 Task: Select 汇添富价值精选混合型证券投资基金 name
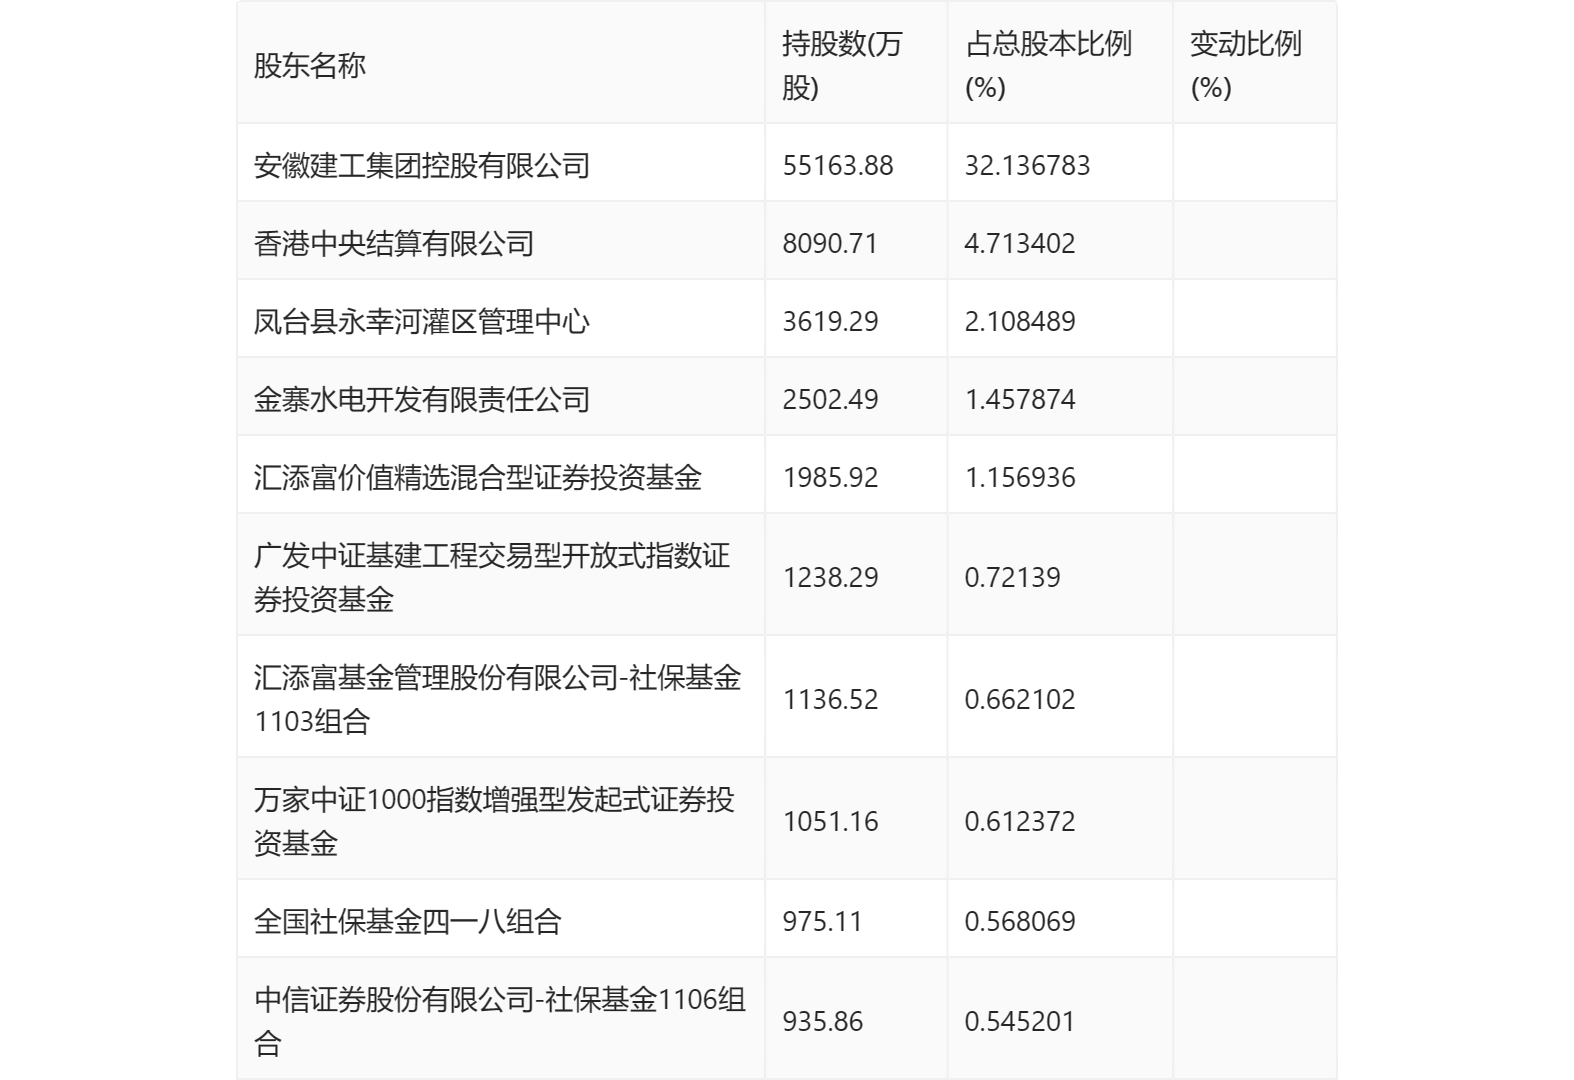478,477
